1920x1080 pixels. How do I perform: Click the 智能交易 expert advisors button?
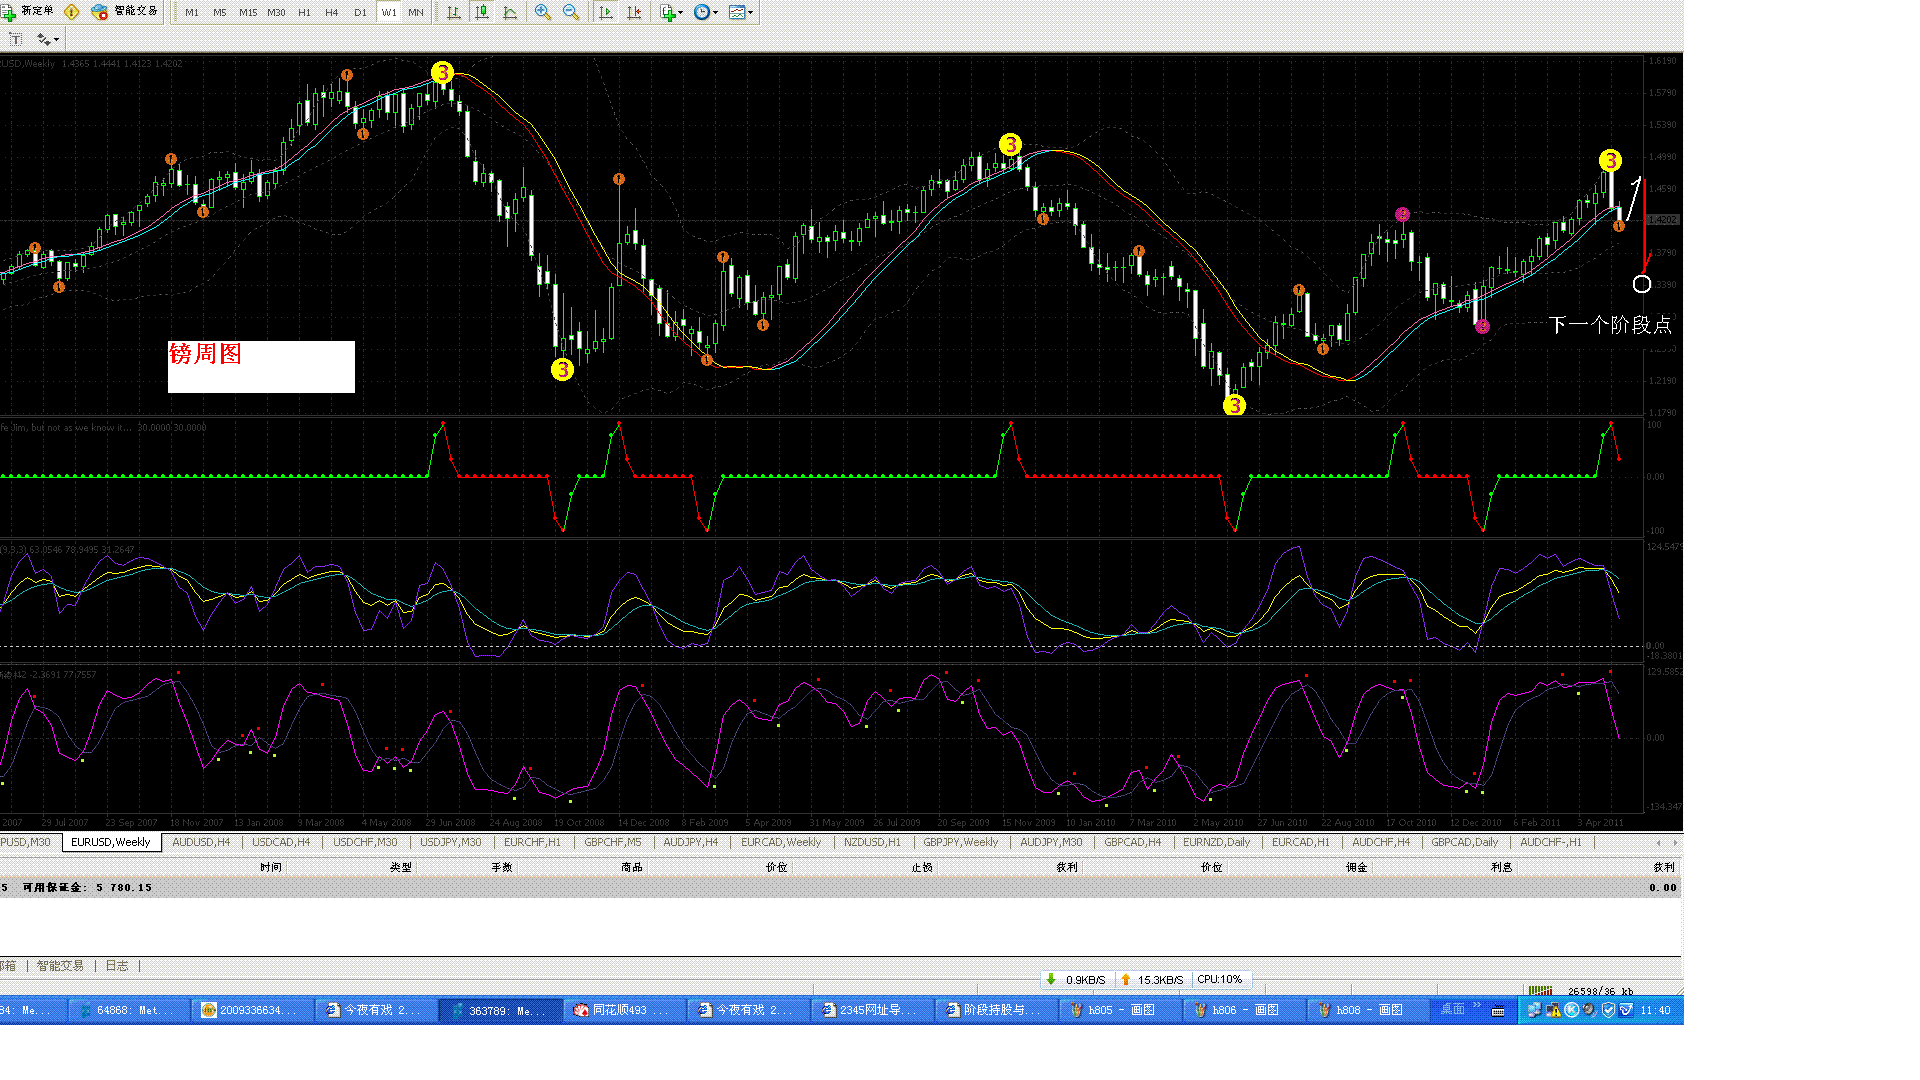126,11
